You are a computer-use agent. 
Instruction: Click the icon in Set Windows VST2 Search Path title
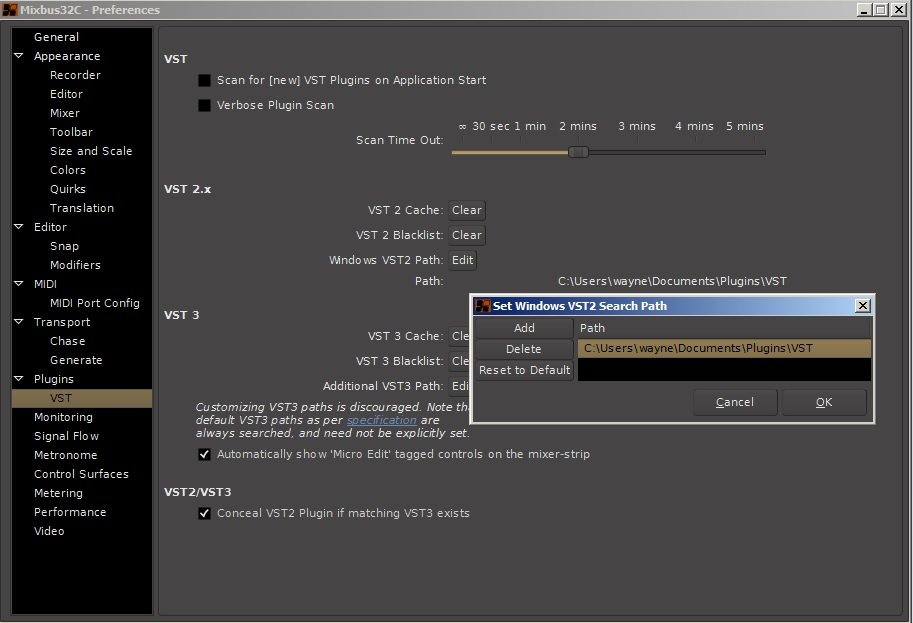483,306
